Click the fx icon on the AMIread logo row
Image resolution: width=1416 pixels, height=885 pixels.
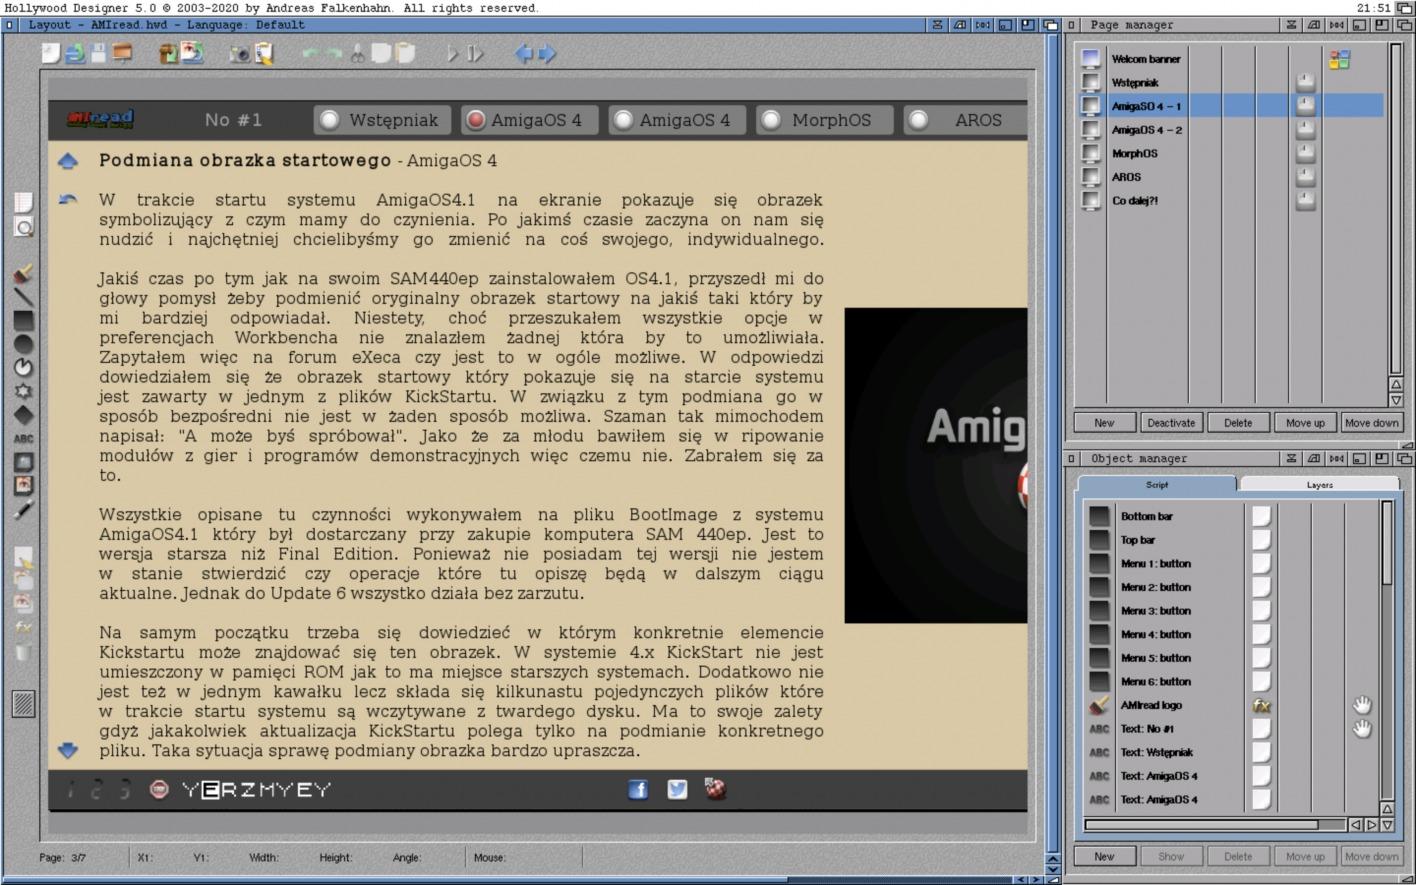[1261, 705]
